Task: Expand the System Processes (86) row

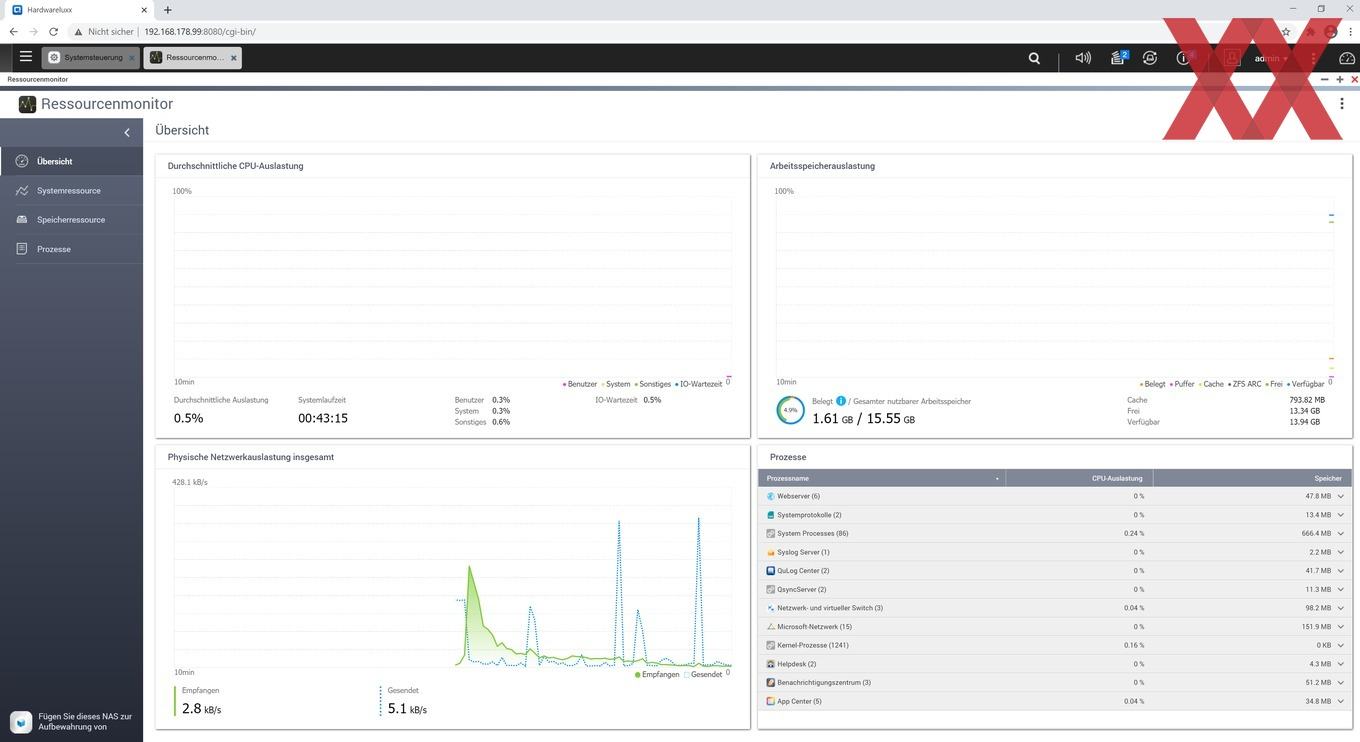Action: click(1341, 533)
